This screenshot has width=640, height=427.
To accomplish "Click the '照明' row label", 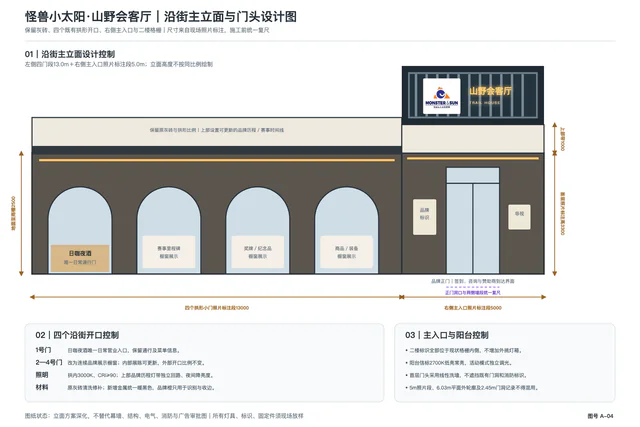I will (42, 375).
